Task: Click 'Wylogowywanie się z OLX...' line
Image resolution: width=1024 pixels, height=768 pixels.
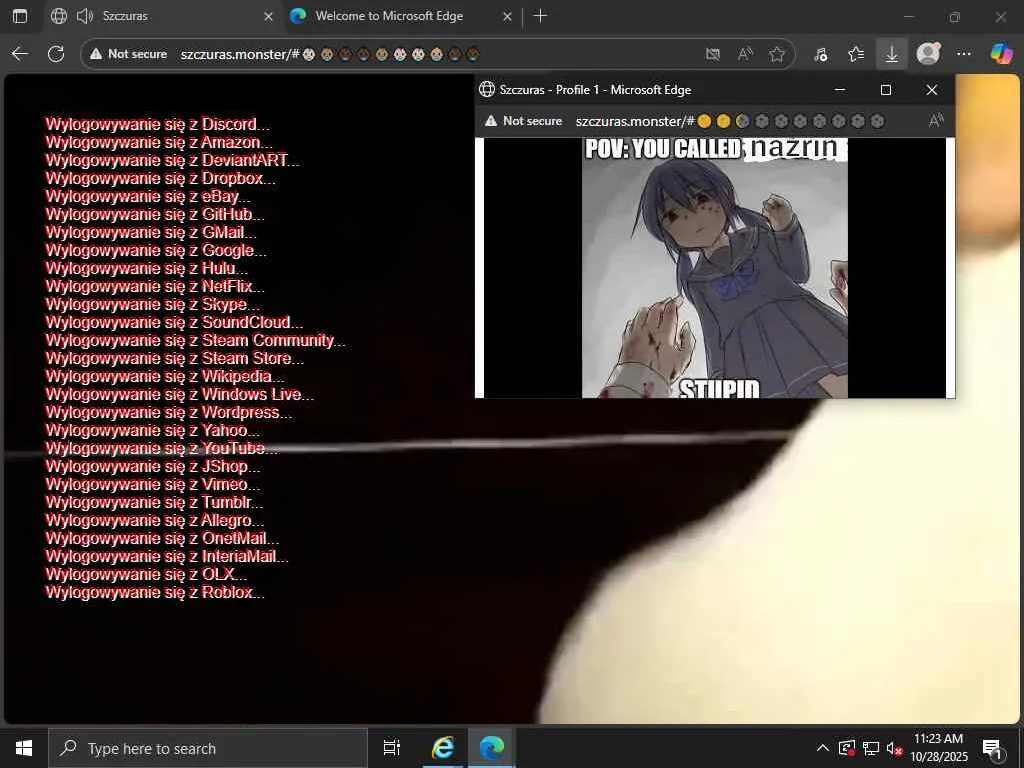Action: pyautogui.click(x=146, y=575)
